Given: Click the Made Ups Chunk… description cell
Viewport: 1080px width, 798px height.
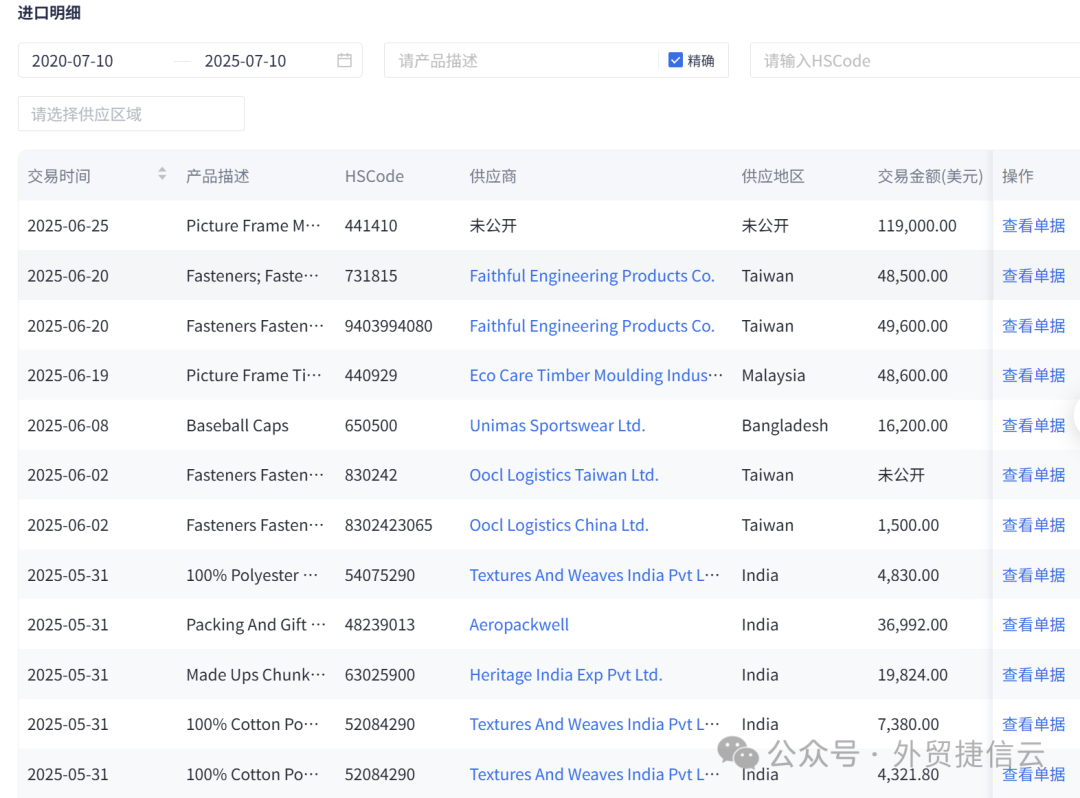Looking at the screenshot, I should point(256,675).
